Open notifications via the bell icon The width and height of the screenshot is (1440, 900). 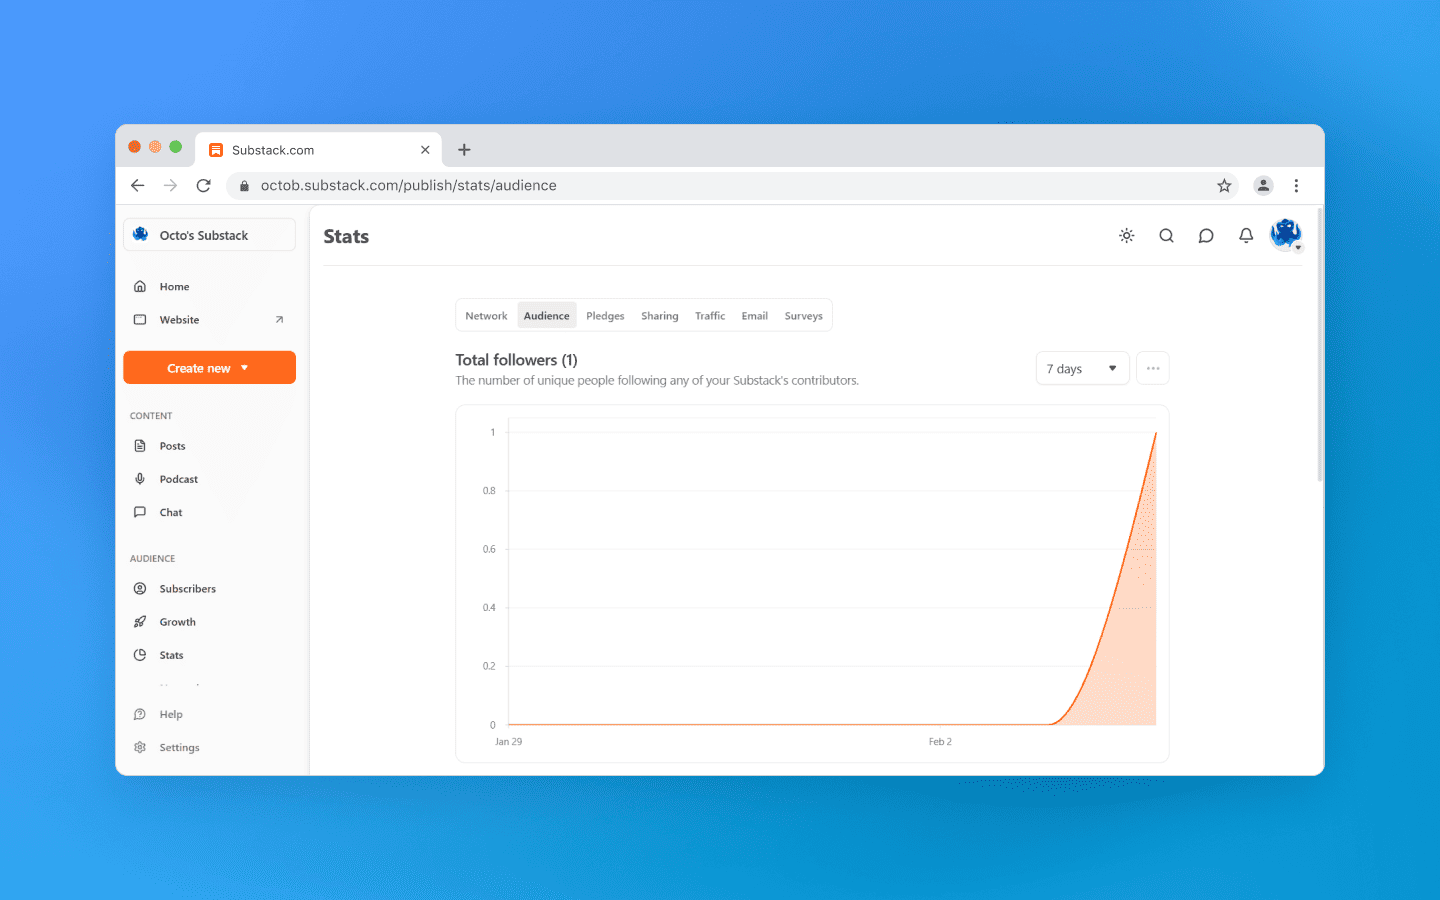[x=1246, y=235]
